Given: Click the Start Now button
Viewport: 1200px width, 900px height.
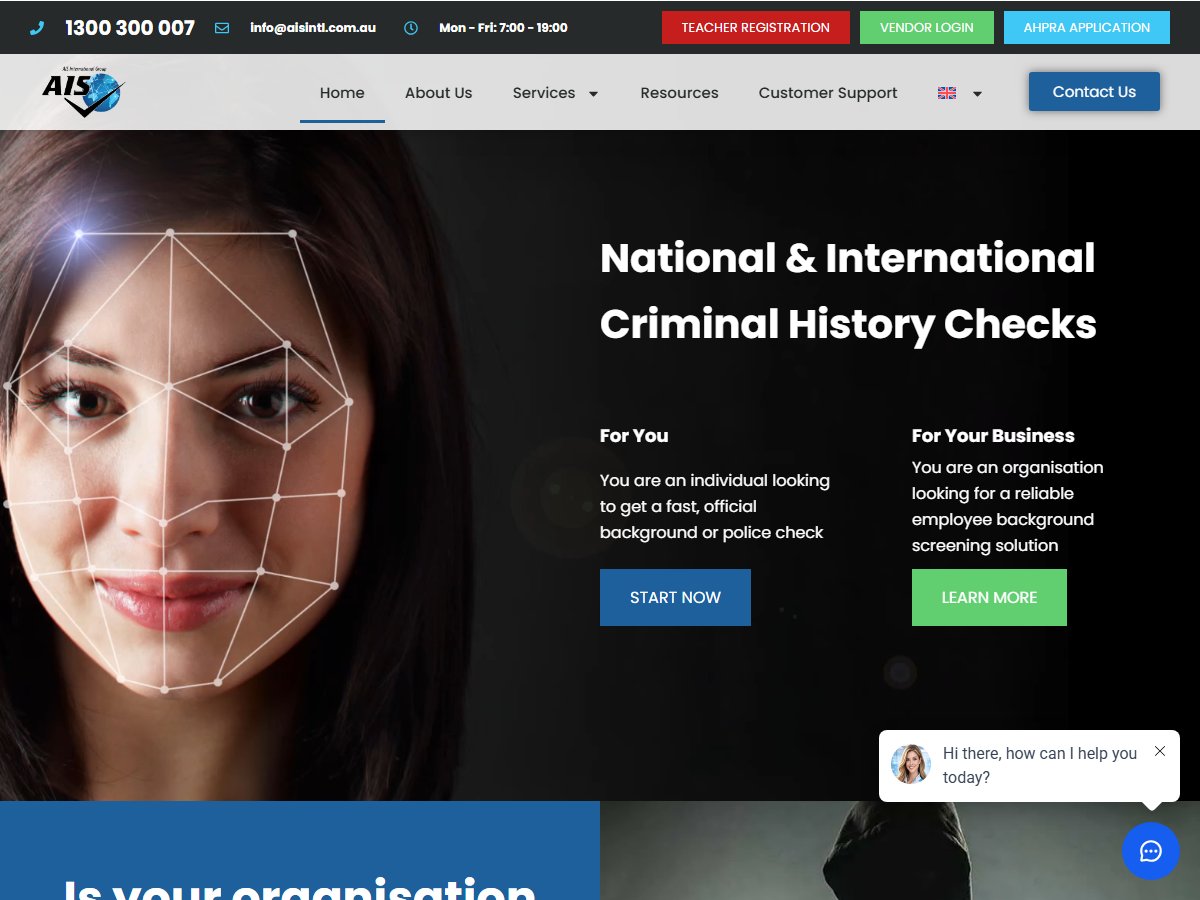Looking at the screenshot, I should point(675,598).
